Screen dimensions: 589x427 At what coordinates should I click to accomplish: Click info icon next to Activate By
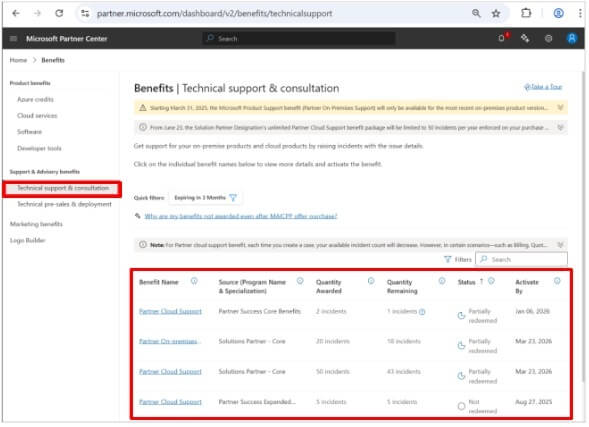point(557,281)
